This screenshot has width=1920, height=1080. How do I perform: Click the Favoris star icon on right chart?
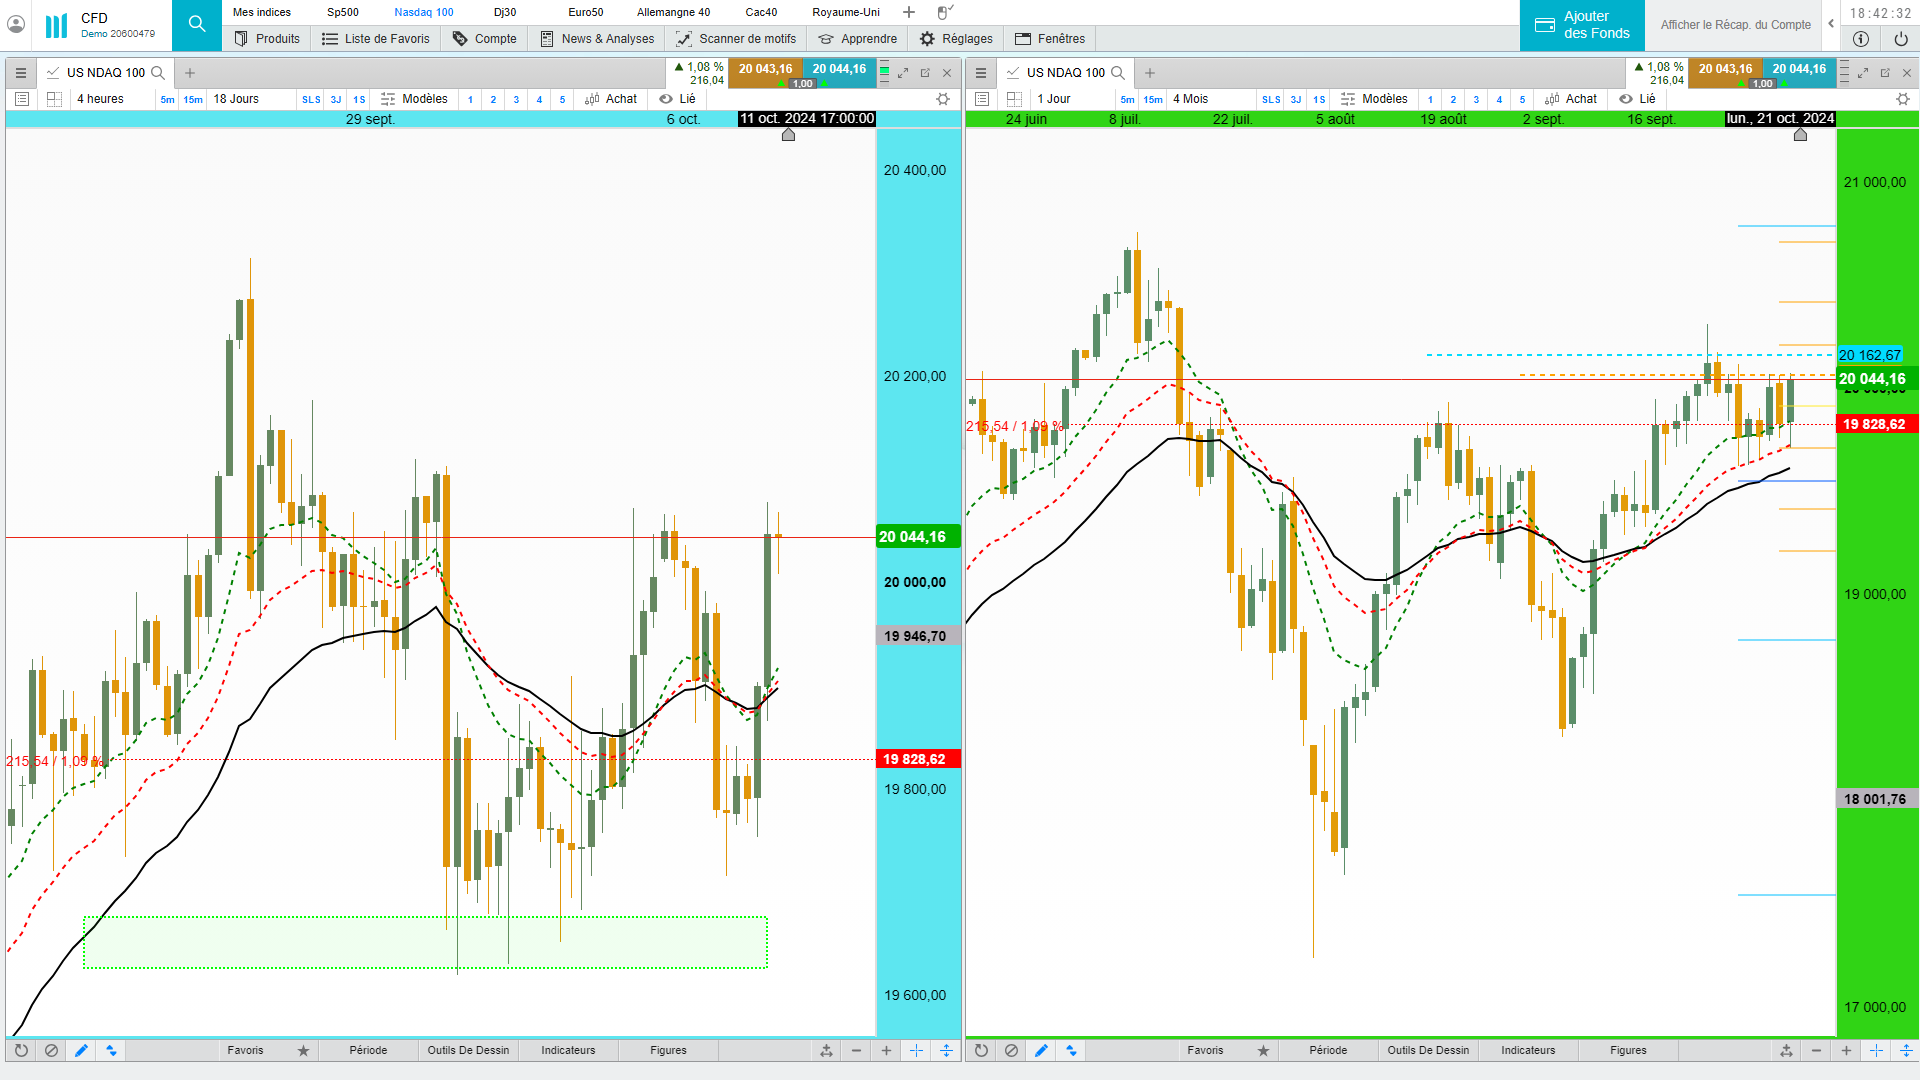coord(1263,1050)
